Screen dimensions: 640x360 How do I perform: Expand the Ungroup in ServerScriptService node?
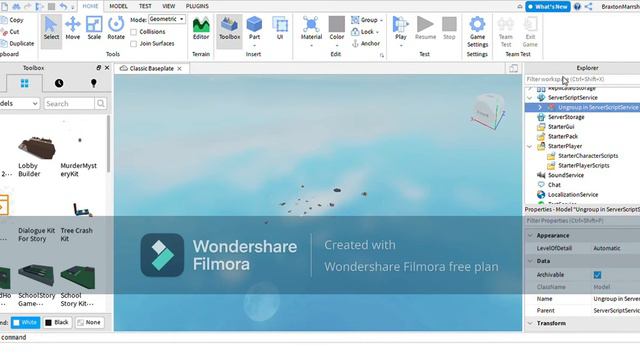[540, 107]
